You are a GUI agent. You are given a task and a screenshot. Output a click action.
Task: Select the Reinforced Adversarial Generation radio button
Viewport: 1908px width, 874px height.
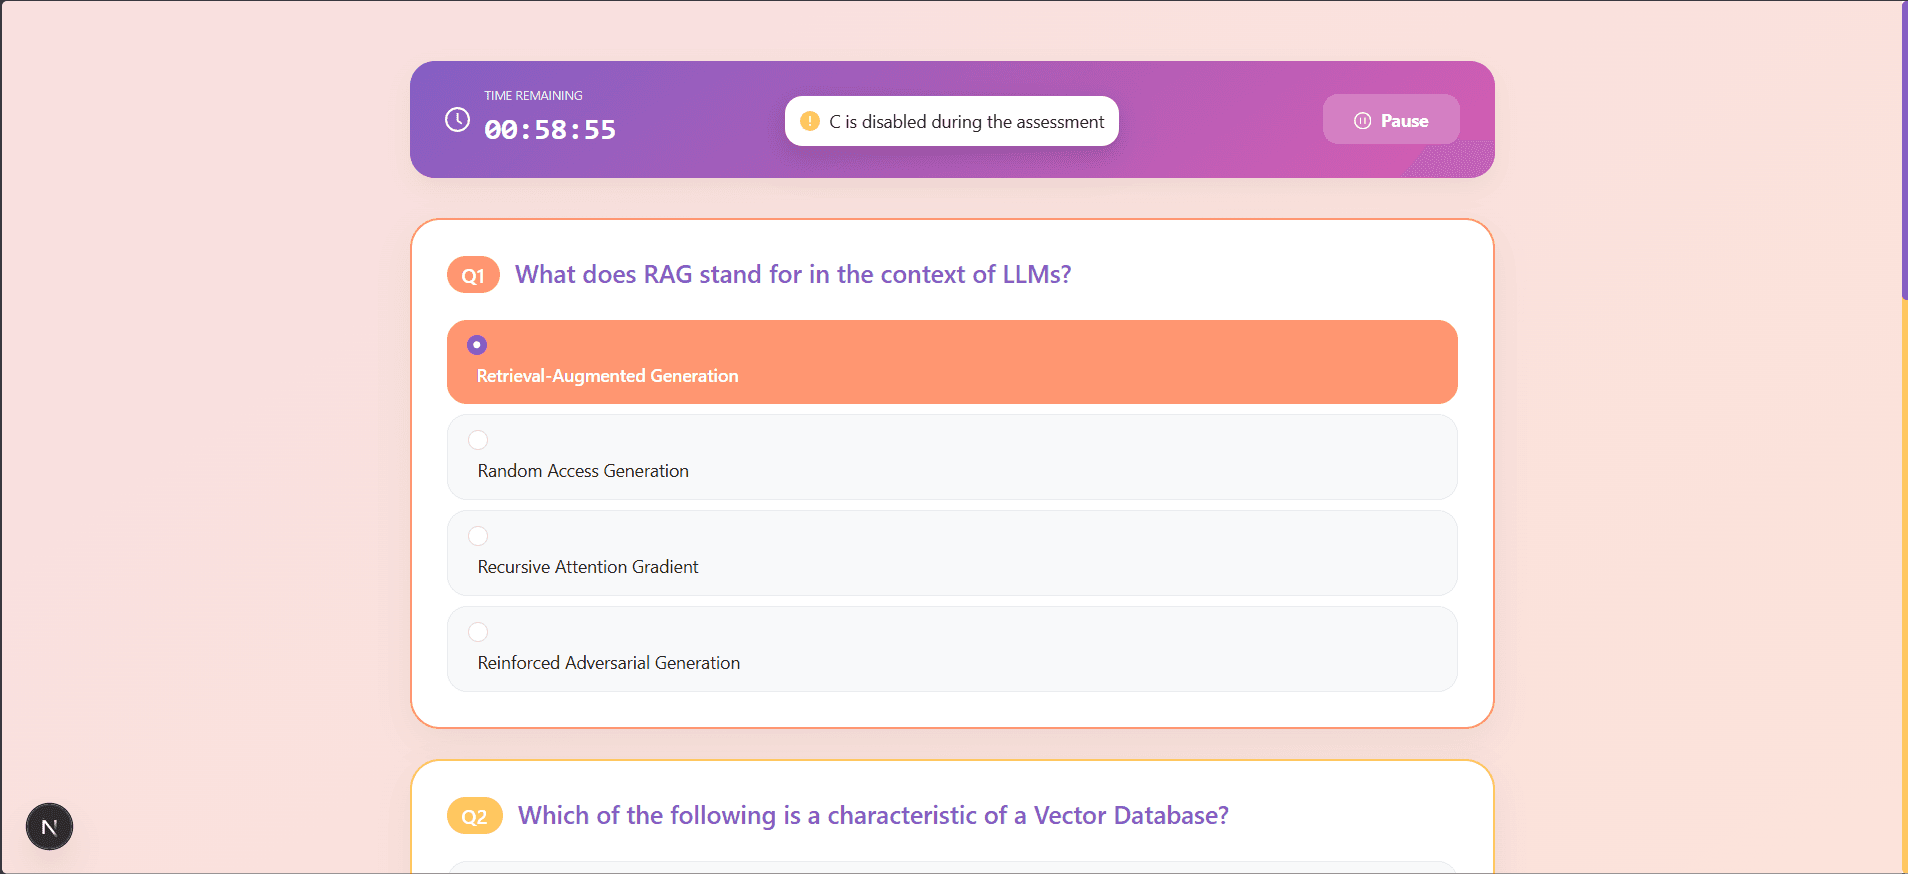pyautogui.click(x=478, y=632)
